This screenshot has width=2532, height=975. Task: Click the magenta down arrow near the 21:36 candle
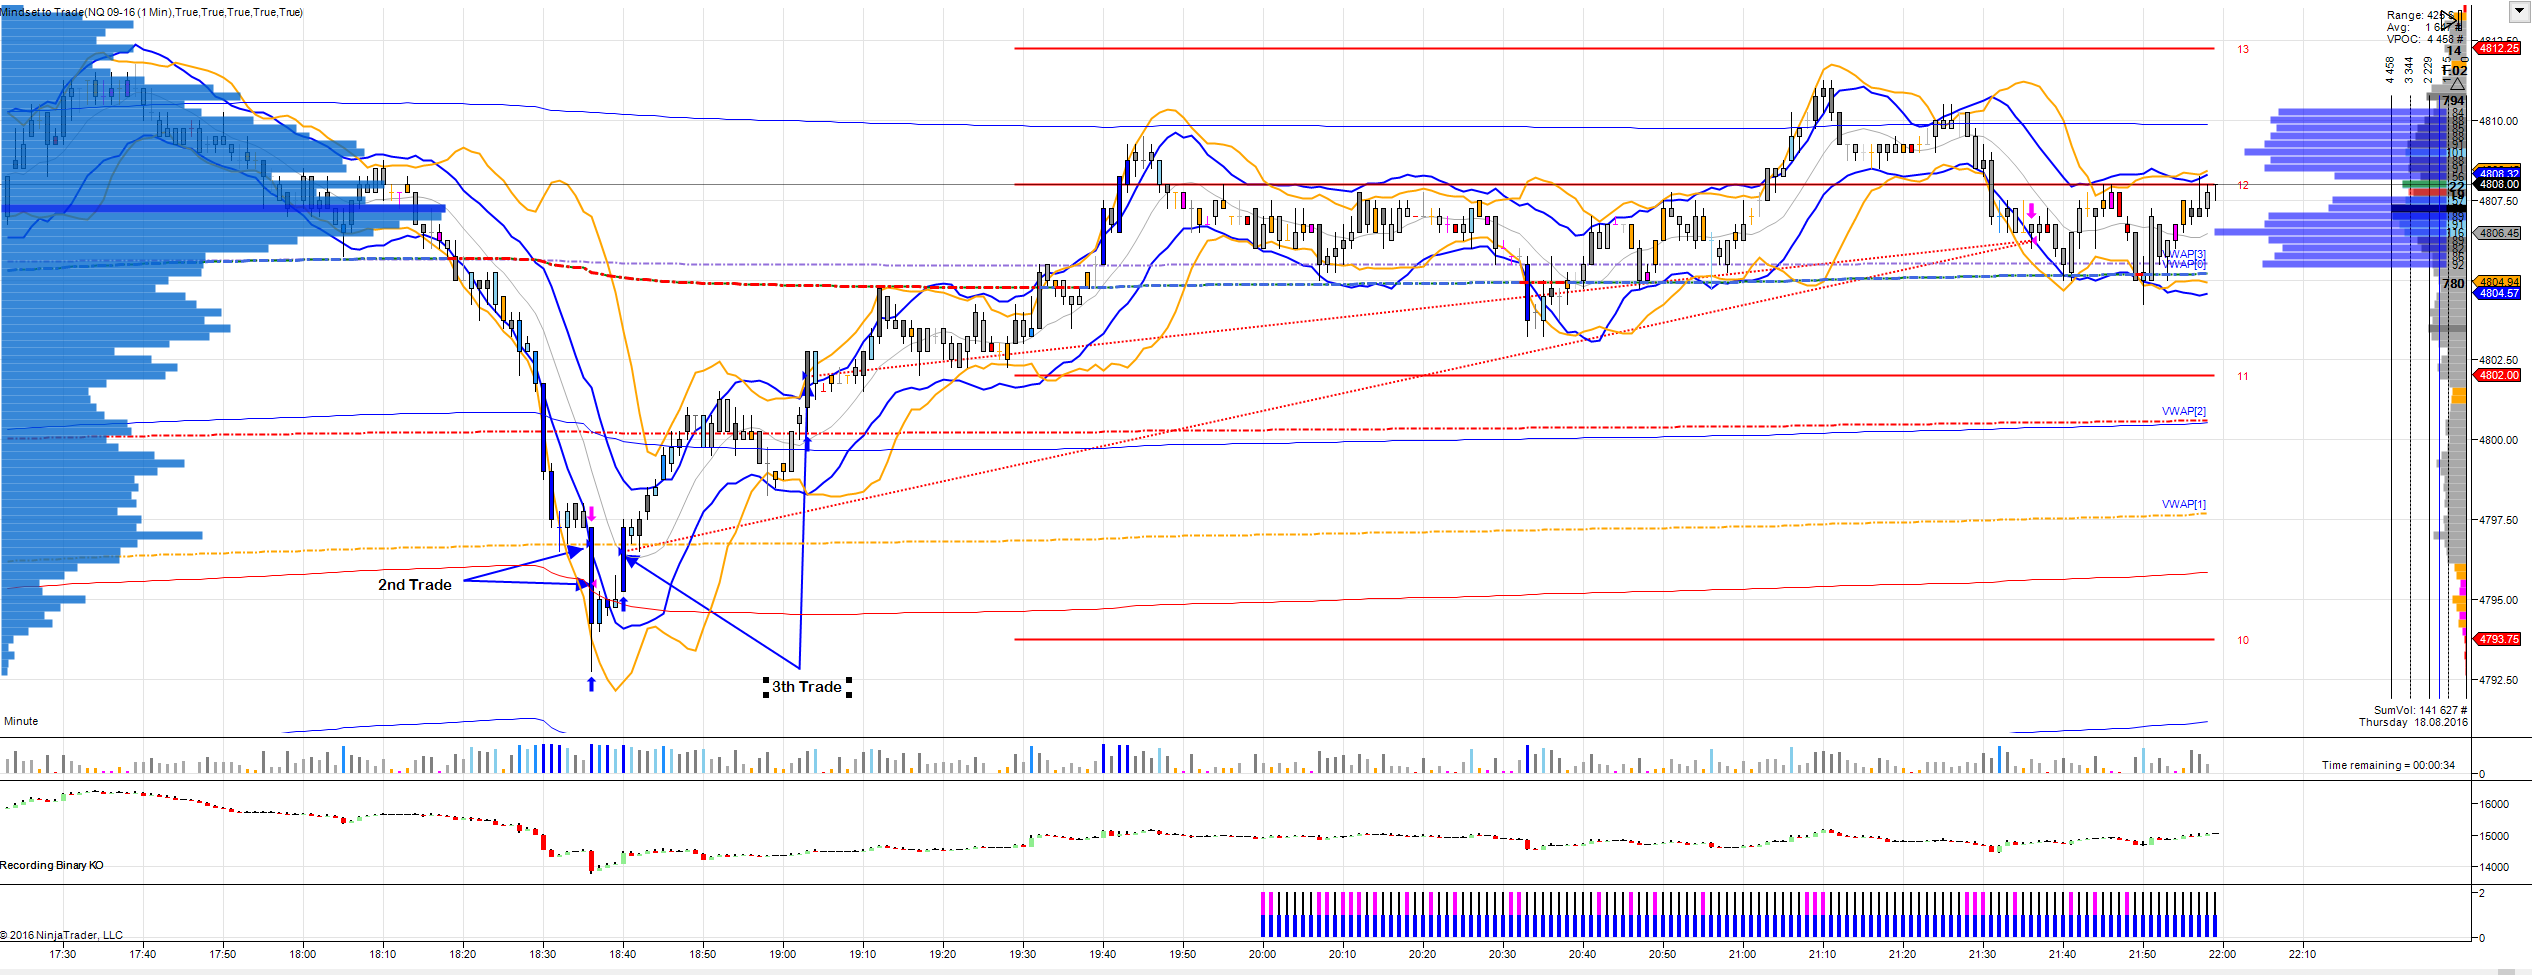(2031, 211)
